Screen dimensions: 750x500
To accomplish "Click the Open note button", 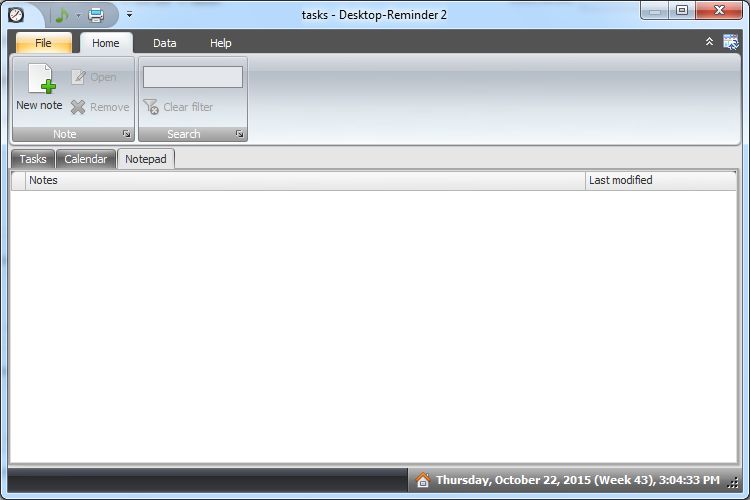I will (94, 77).
